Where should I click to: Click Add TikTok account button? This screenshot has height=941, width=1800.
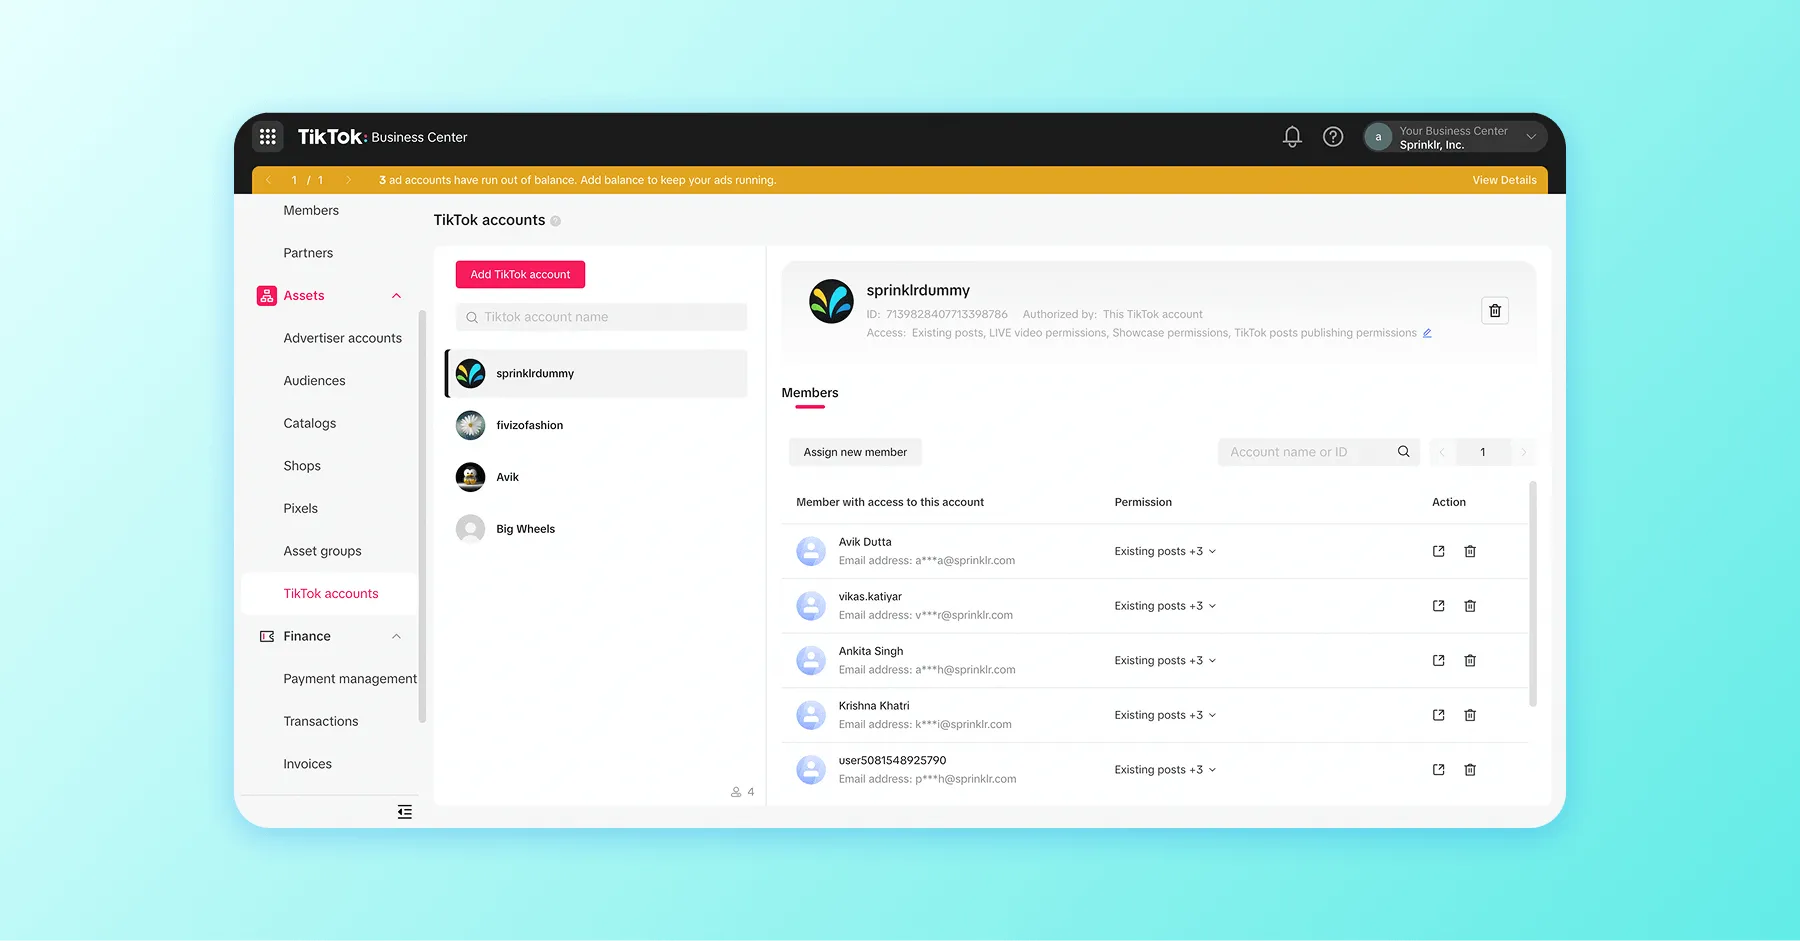520,274
